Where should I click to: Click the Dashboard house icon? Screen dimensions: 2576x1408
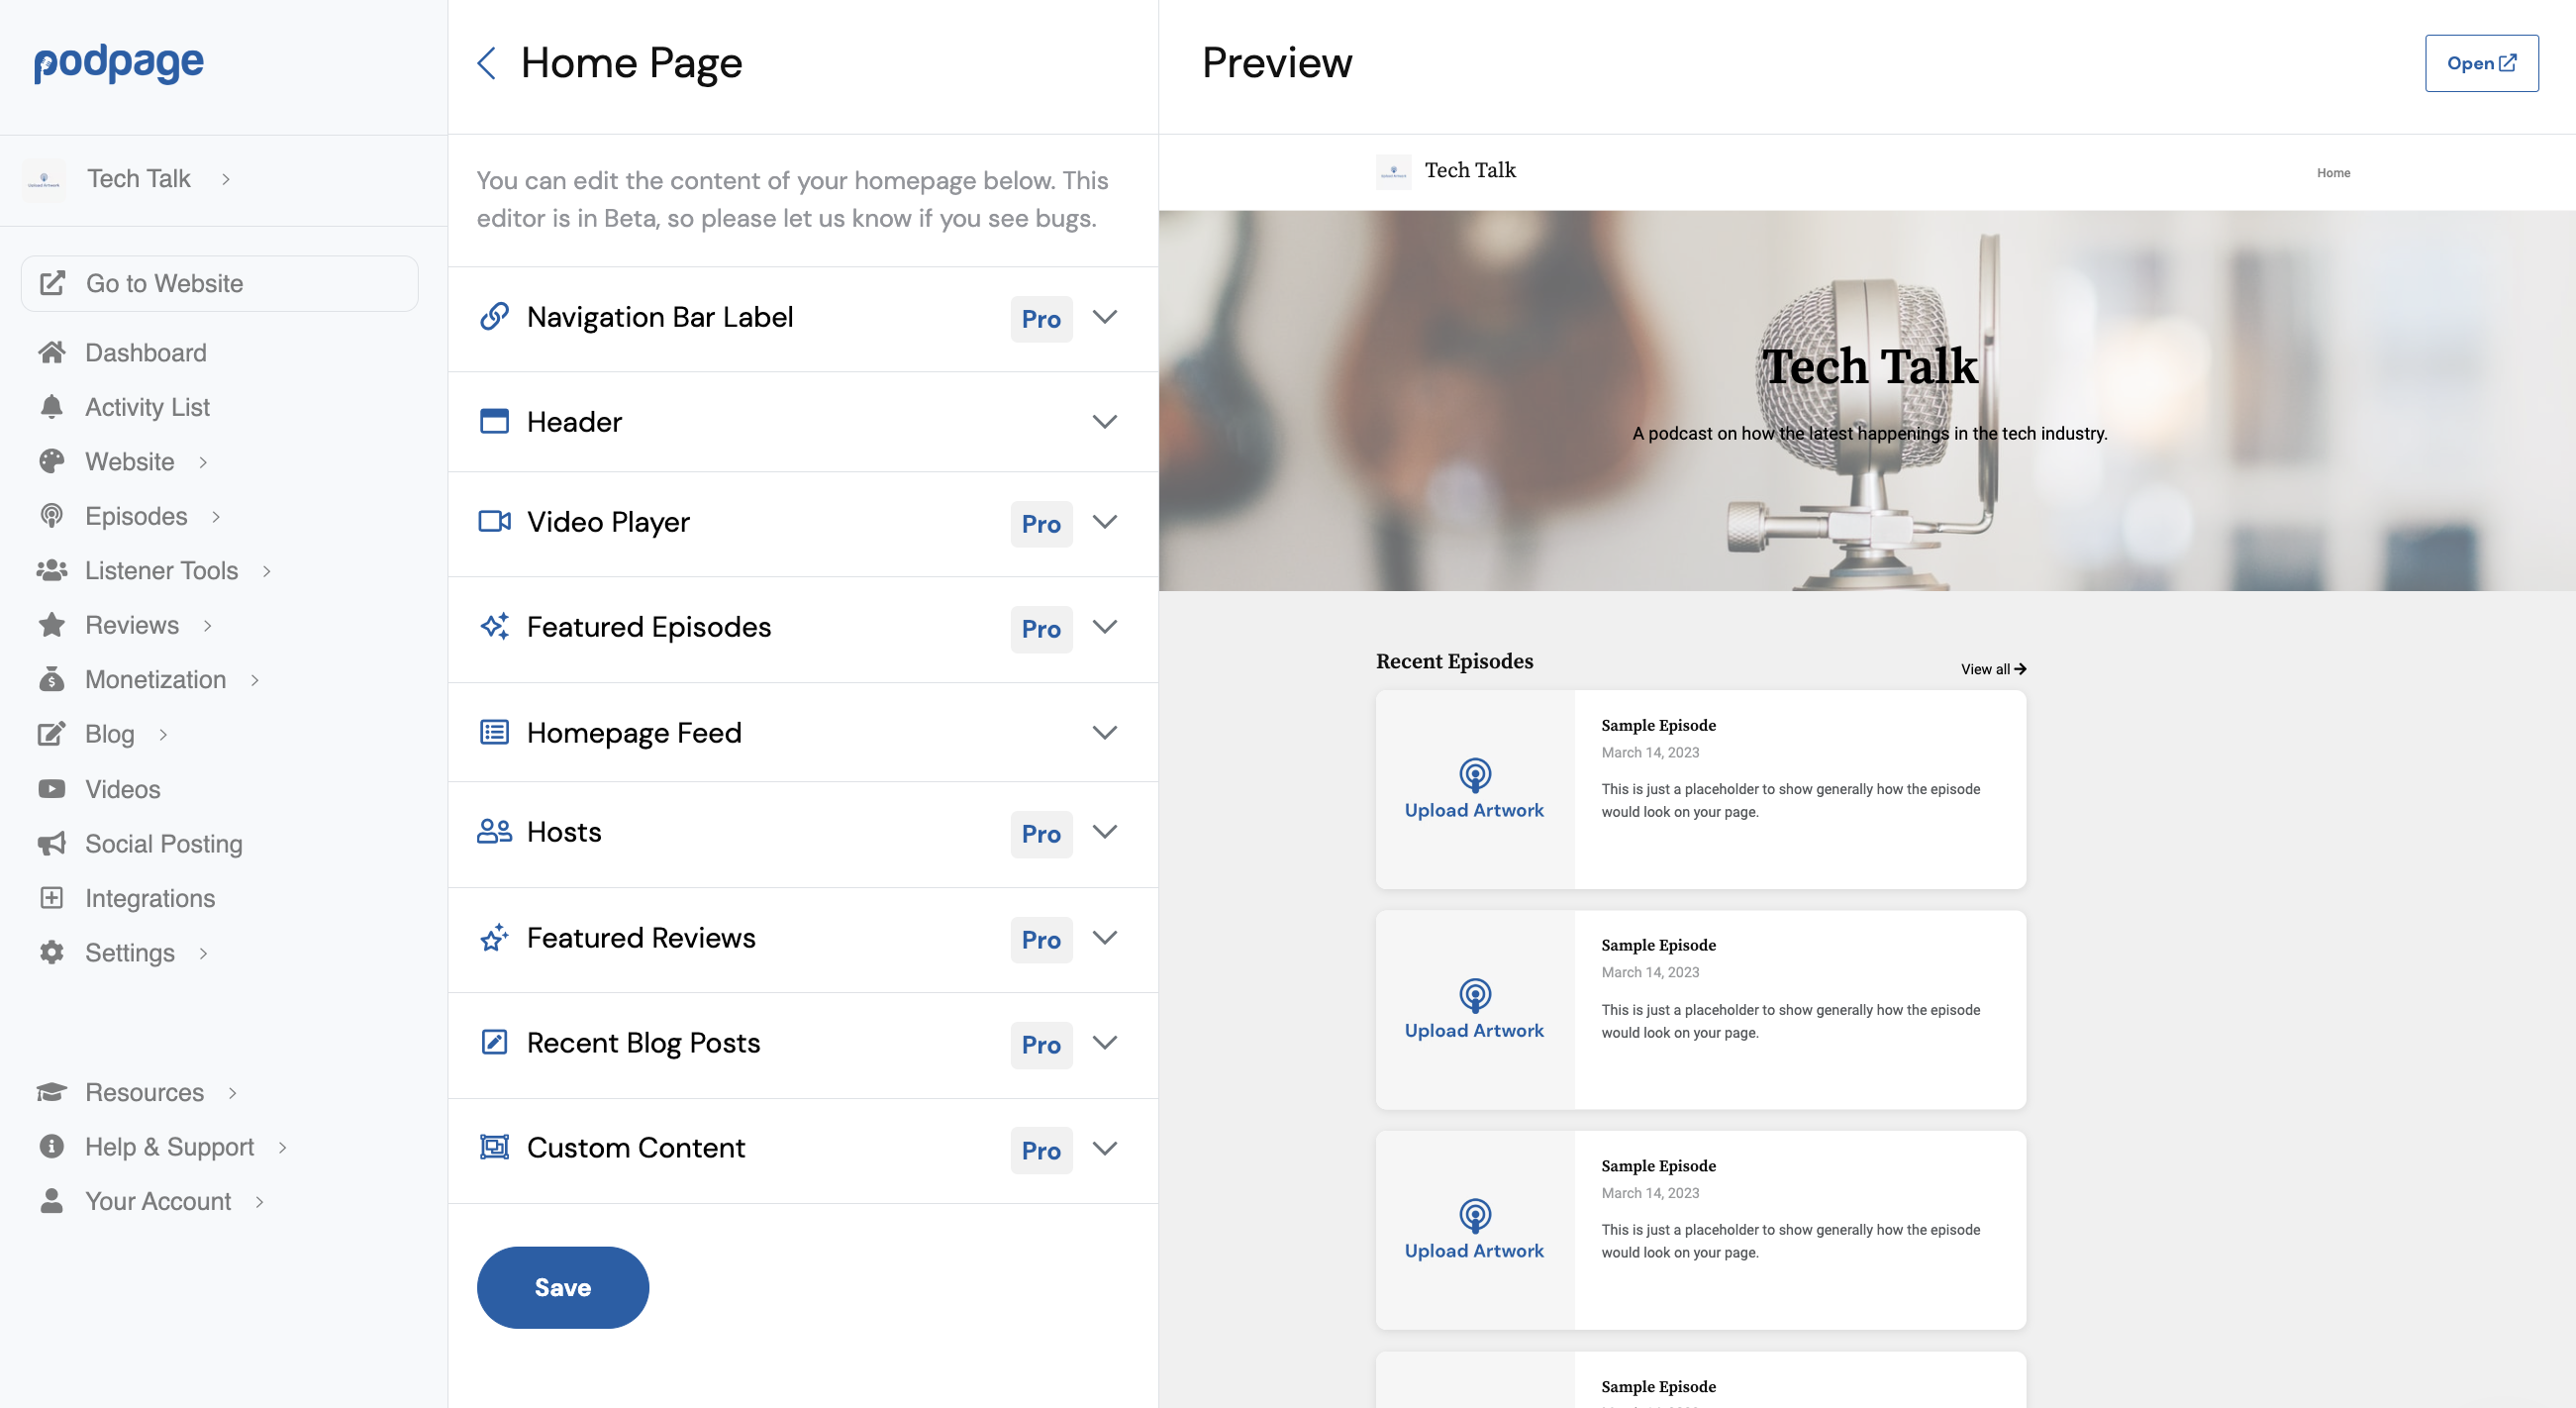(x=52, y=353)
